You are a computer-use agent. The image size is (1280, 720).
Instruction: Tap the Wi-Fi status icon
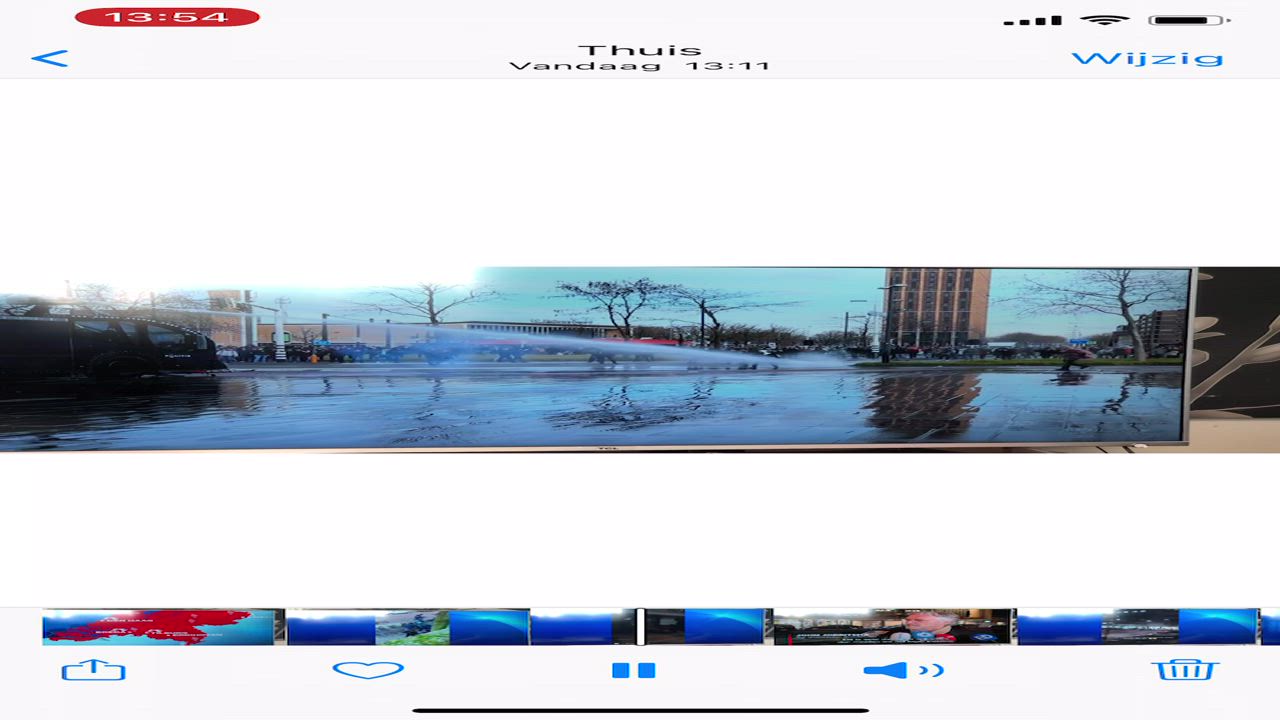pos(1104,20)
